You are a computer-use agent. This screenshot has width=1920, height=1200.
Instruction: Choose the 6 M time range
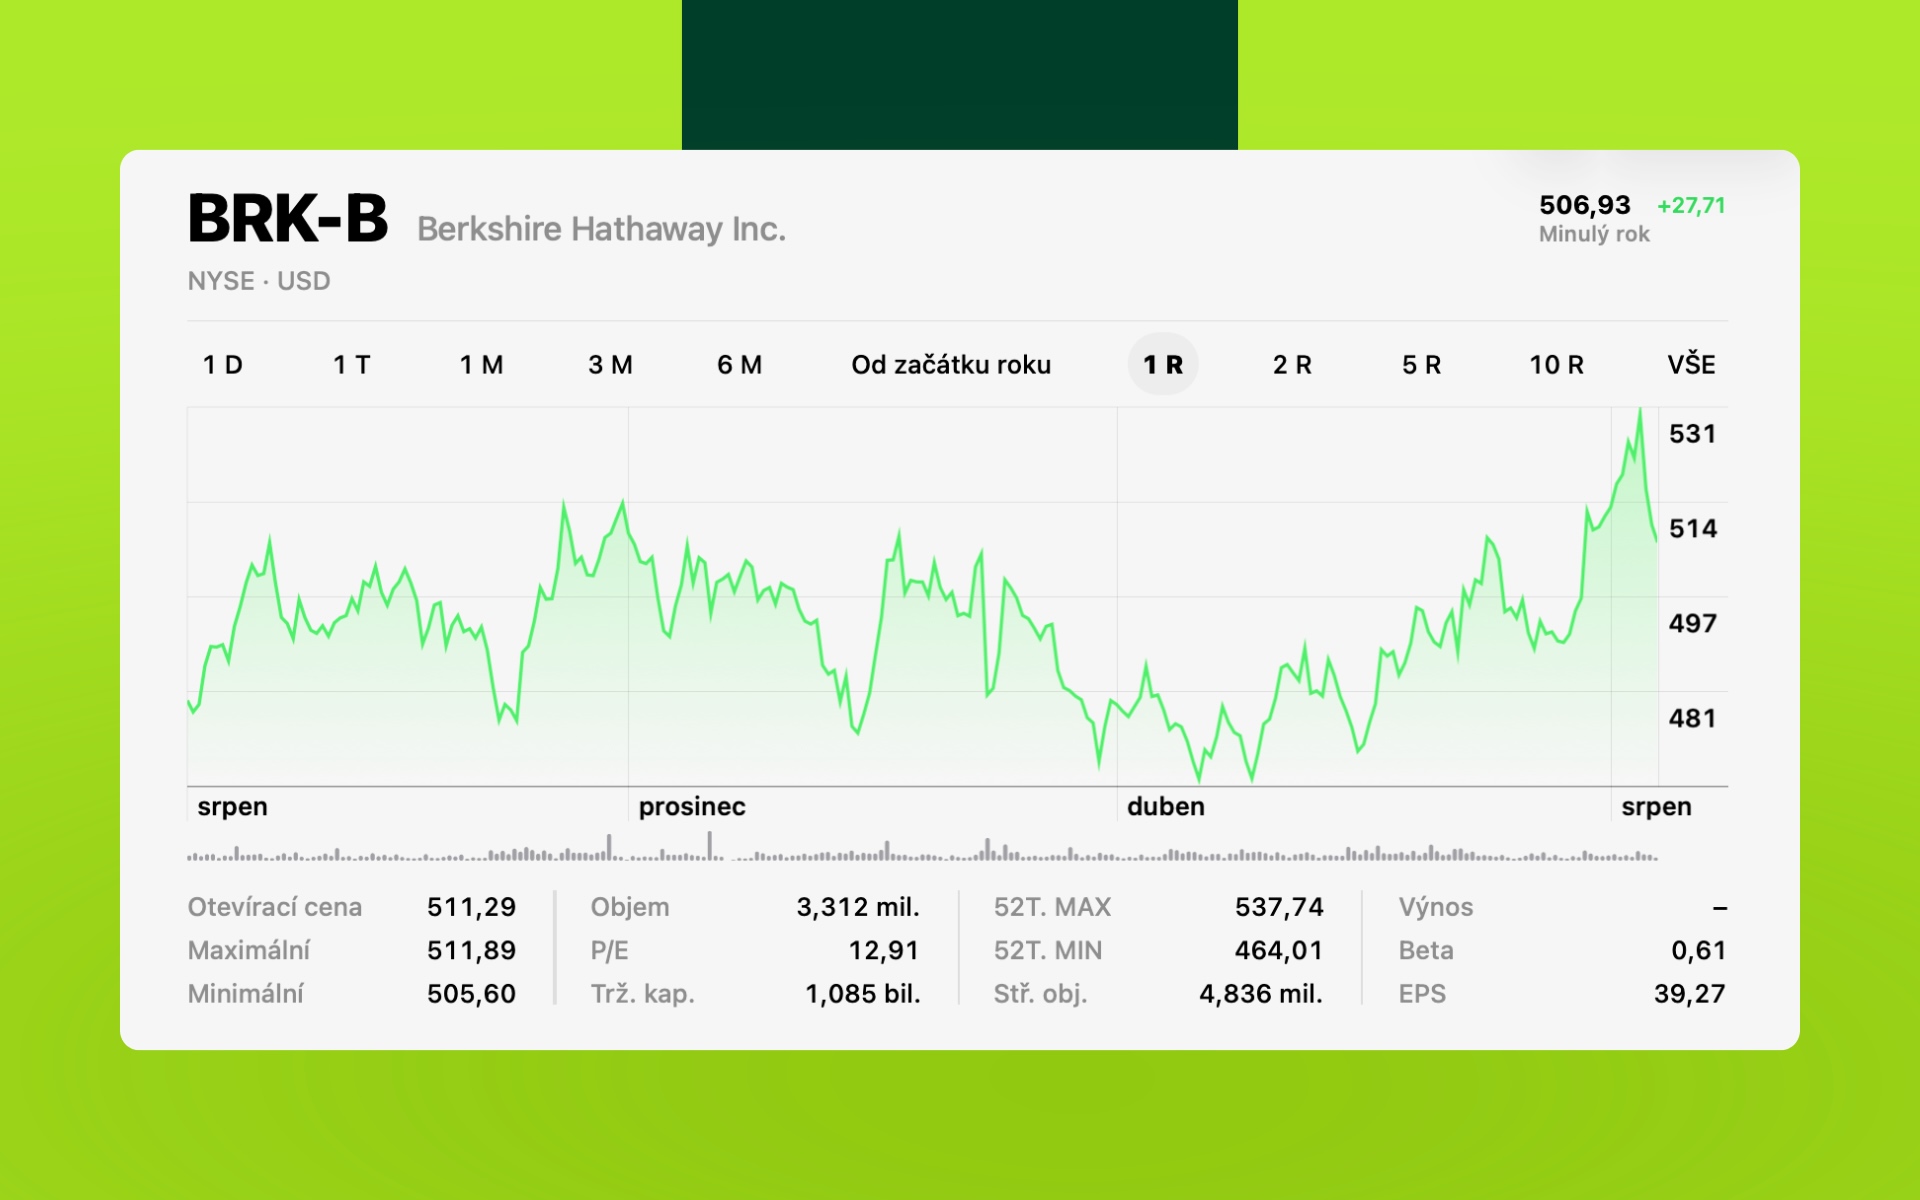739,365
